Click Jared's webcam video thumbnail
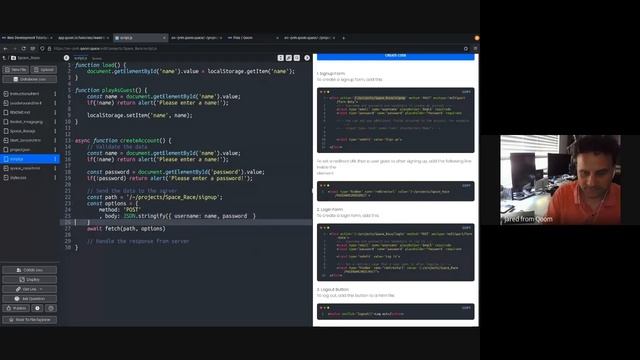This screenshot has width=640, height=360. click(x=560, y=180)
